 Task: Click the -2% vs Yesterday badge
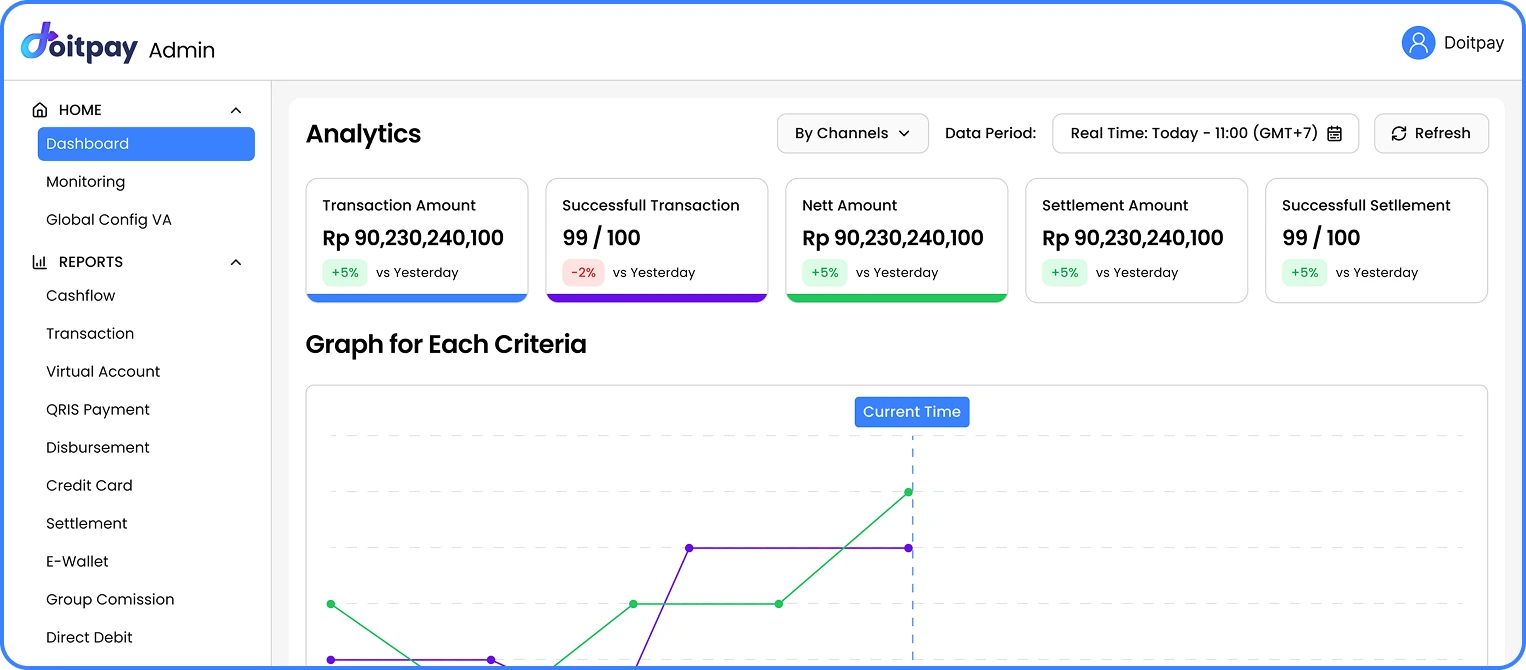point(583,273)
